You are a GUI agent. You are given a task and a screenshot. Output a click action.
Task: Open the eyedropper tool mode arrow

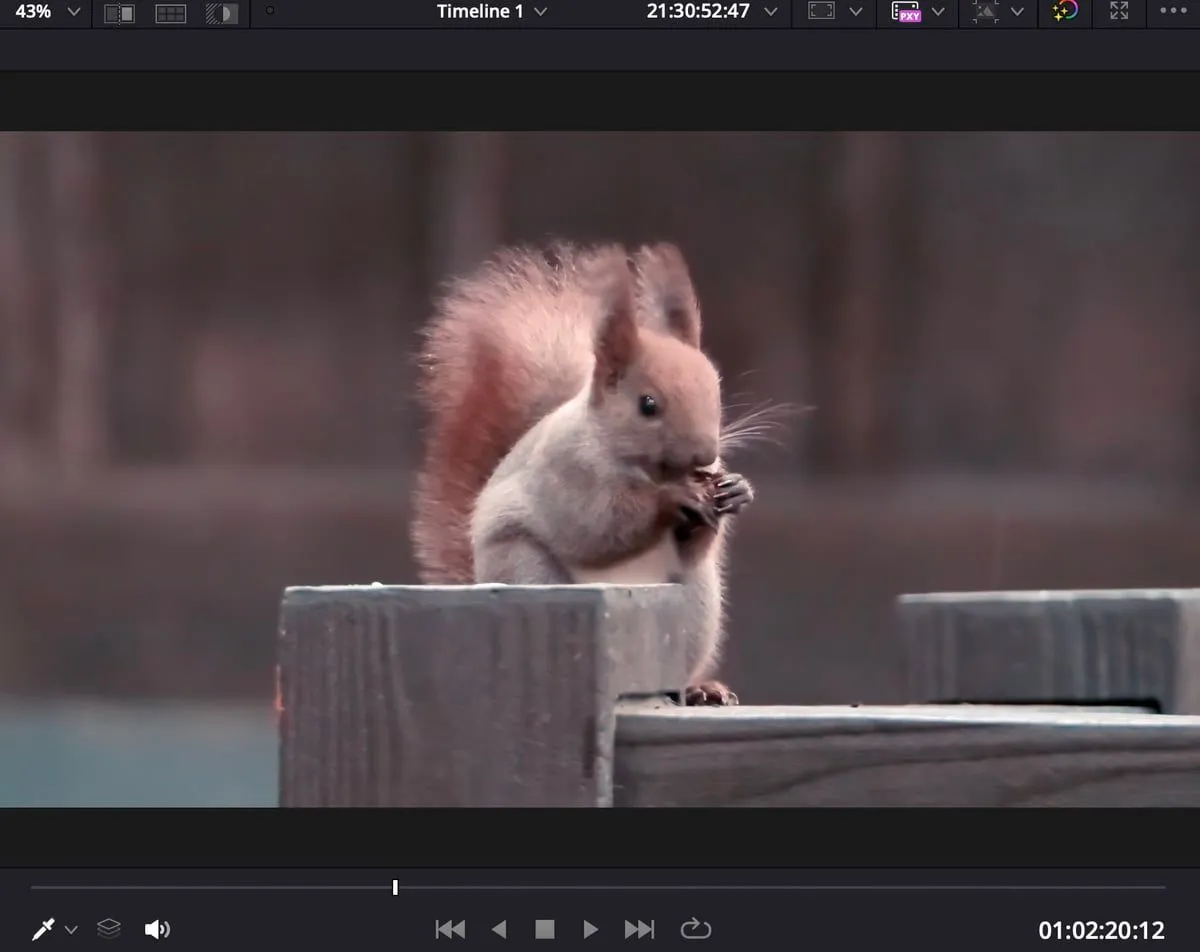[x=71, y=930]
